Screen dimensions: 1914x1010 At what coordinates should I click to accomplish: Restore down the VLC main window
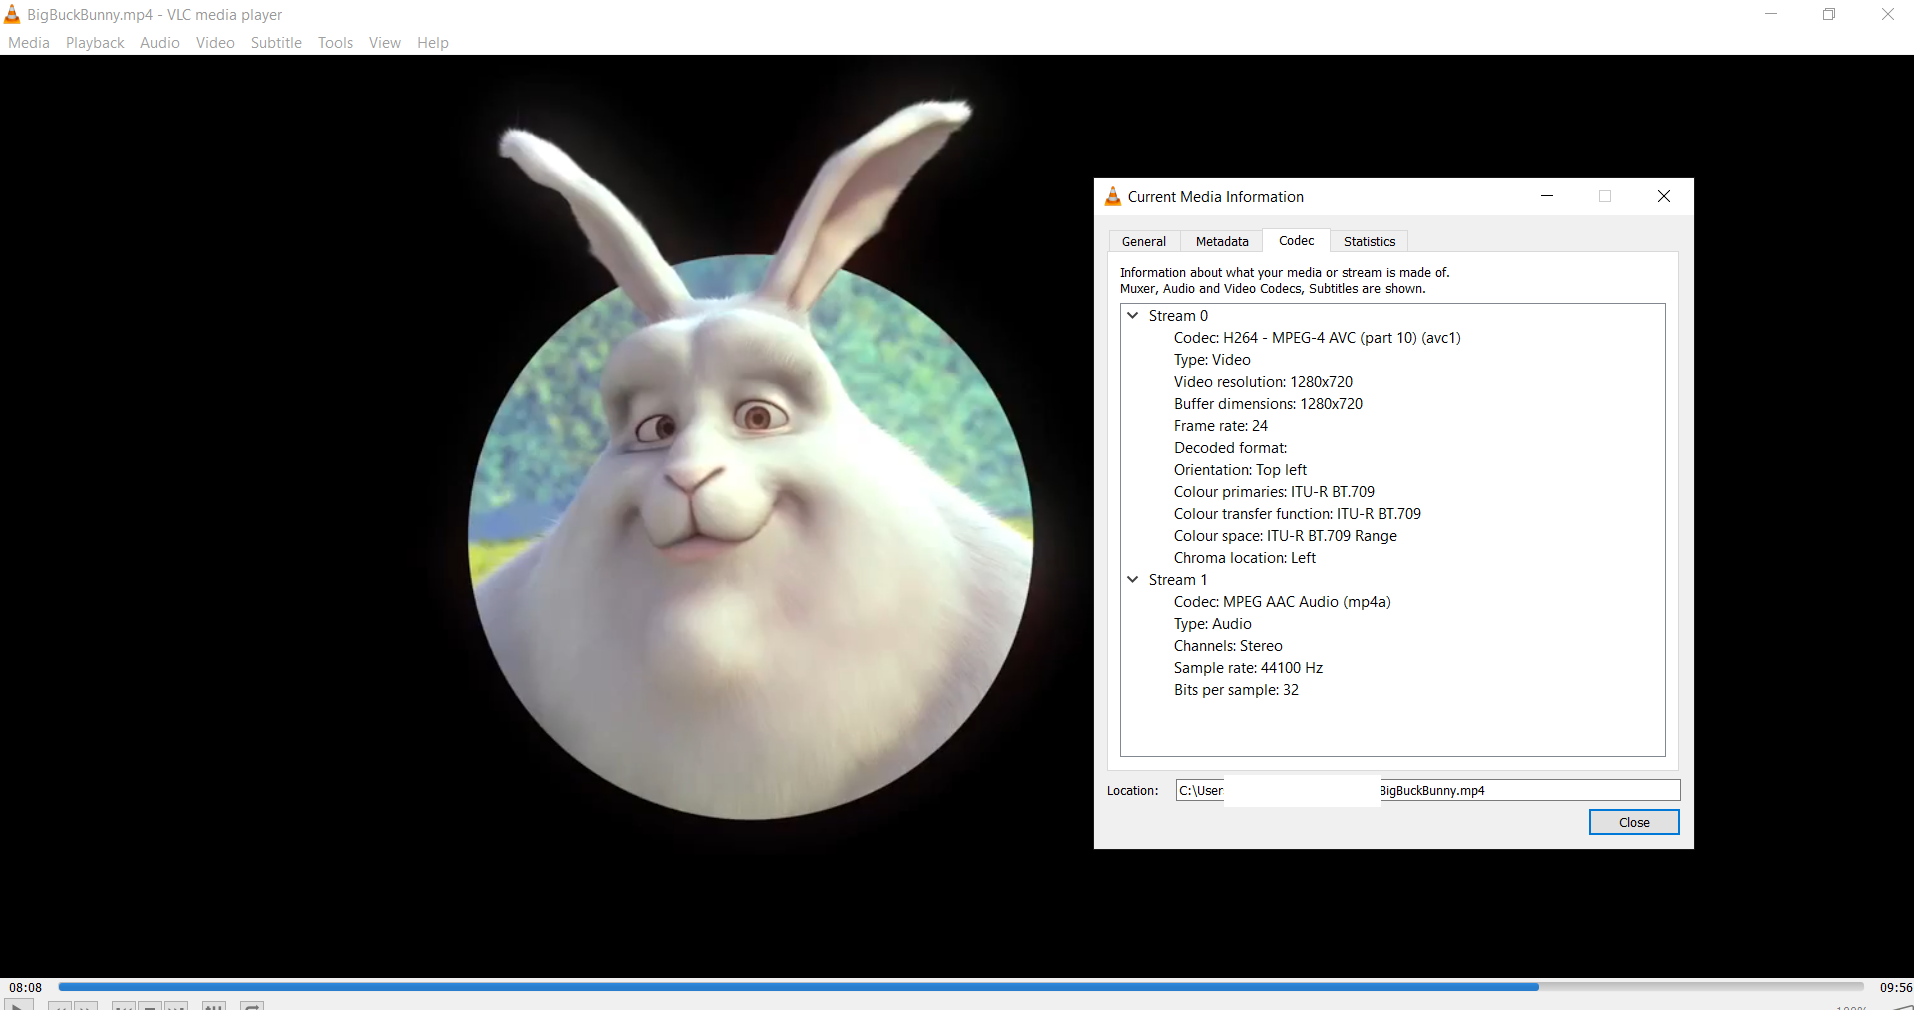pos(1829,14)
